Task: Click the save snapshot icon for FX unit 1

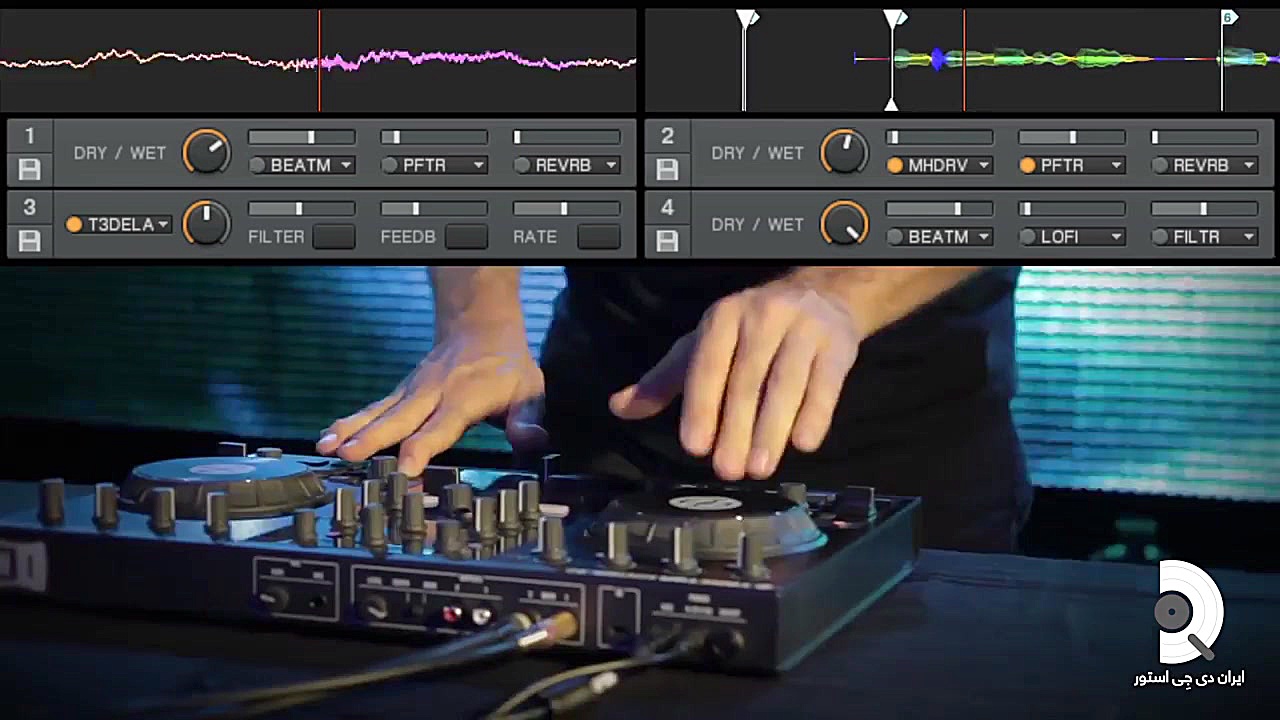Action: (29, 168)
